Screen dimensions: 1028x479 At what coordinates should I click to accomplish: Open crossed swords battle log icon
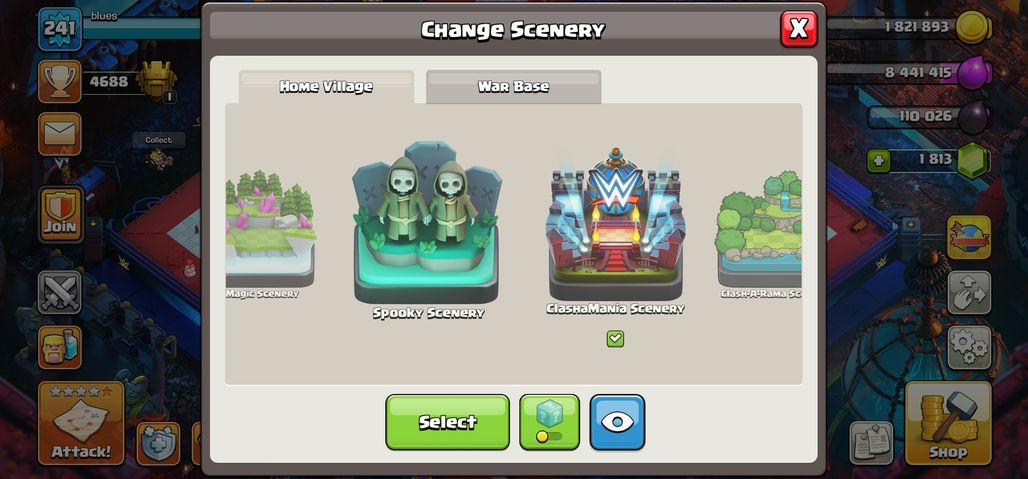click(x=60, y=292)
